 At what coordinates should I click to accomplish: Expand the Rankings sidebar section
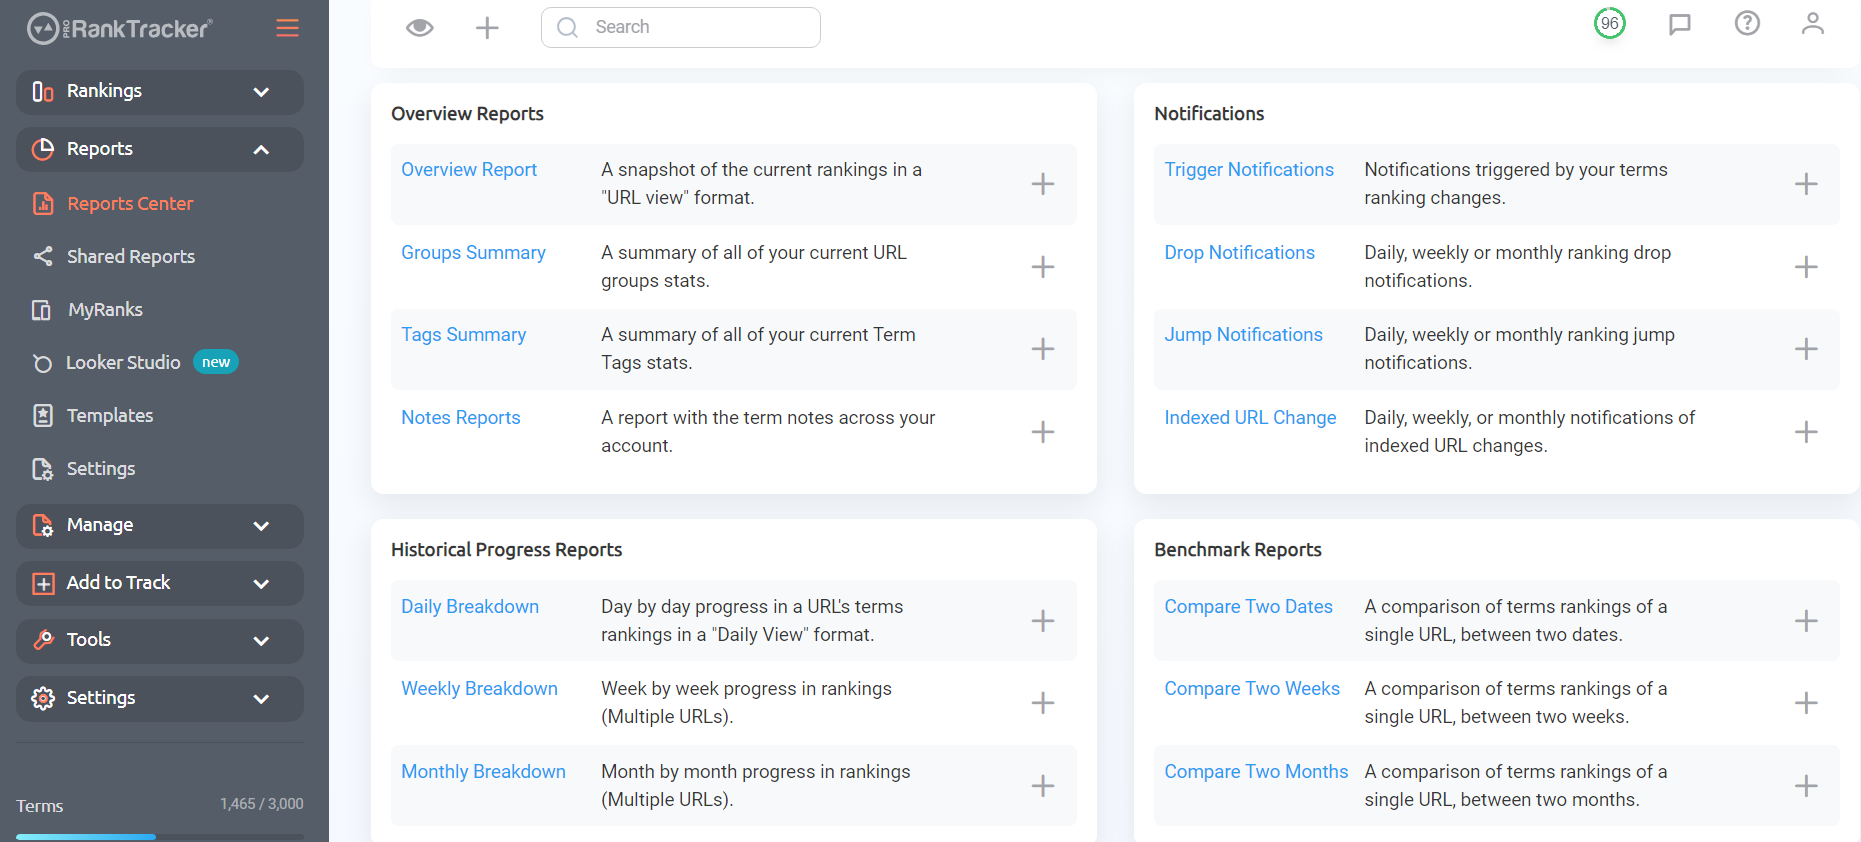(x=160, y=91)
